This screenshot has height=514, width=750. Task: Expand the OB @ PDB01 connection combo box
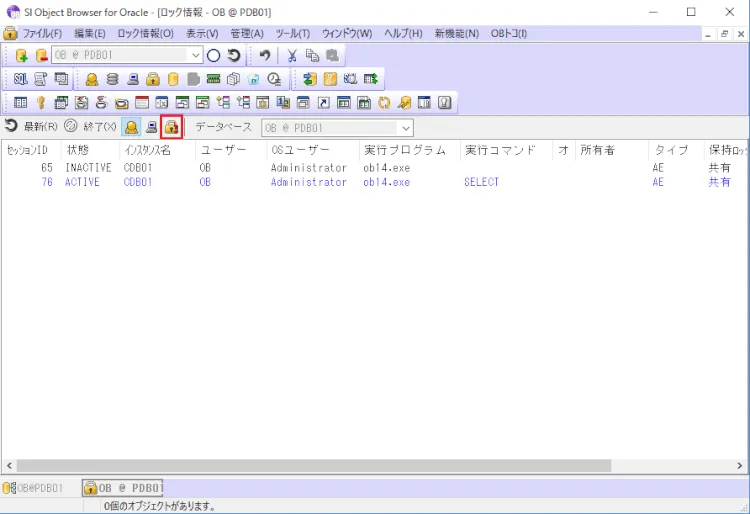coord(195,55)
